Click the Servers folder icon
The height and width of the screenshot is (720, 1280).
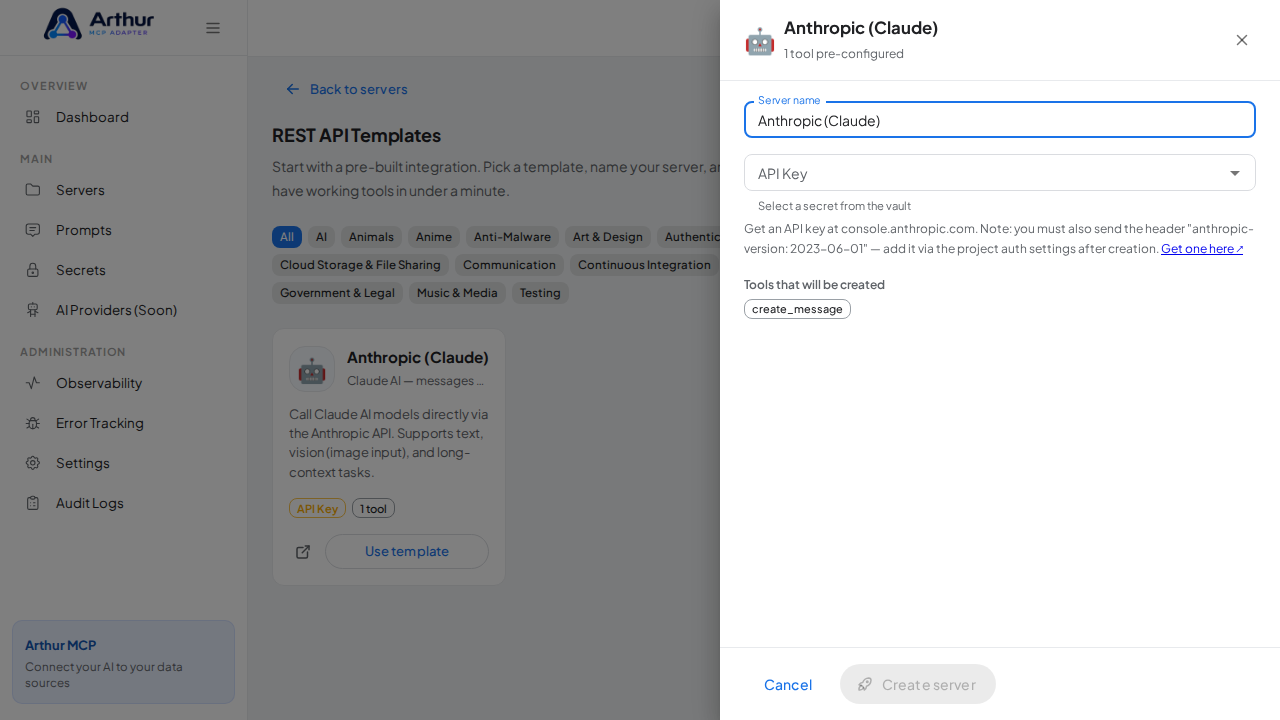tap(33, 190)
